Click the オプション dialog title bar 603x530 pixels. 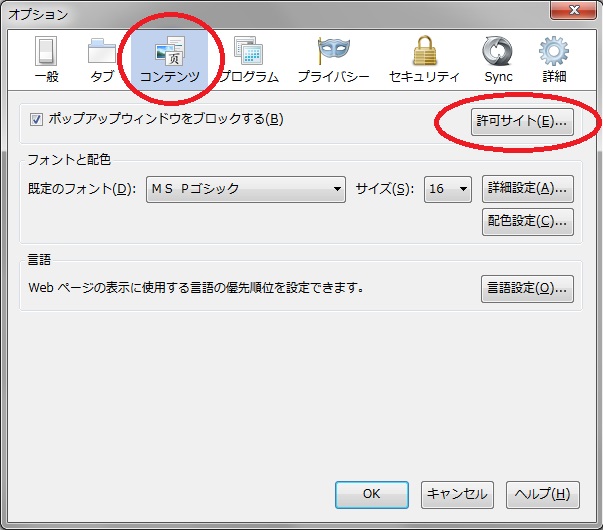[250, 14]
